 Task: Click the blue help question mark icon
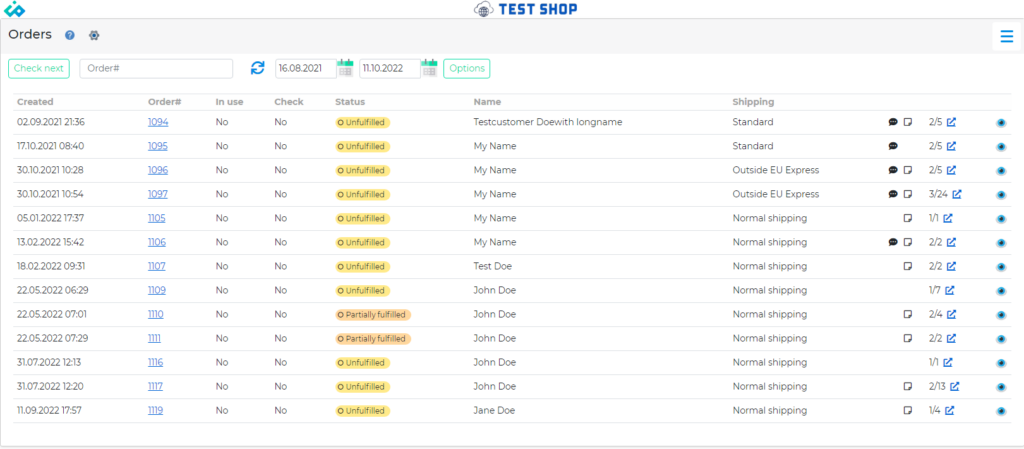coord(70,35)
